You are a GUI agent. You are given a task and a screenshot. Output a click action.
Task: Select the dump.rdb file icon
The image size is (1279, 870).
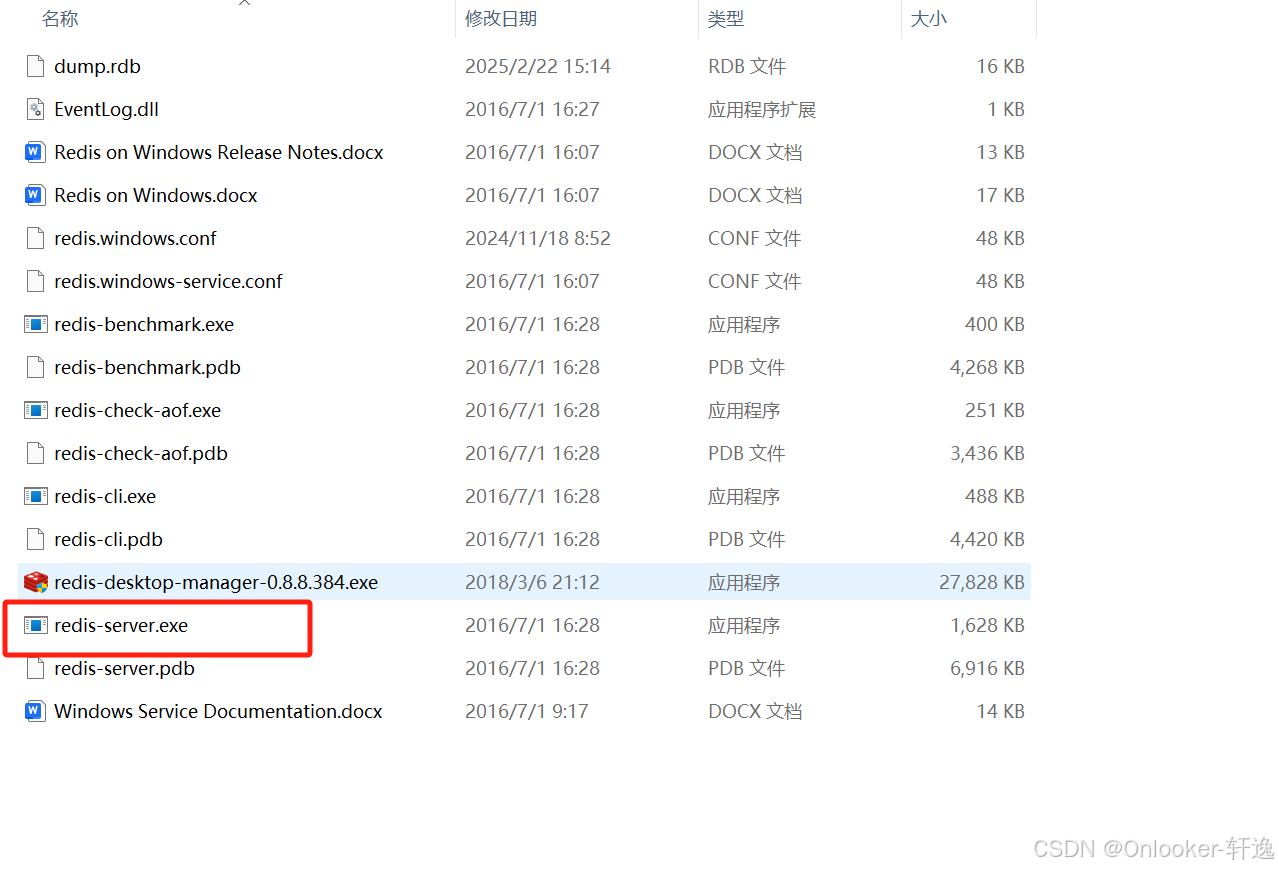(x=35, y=67)
